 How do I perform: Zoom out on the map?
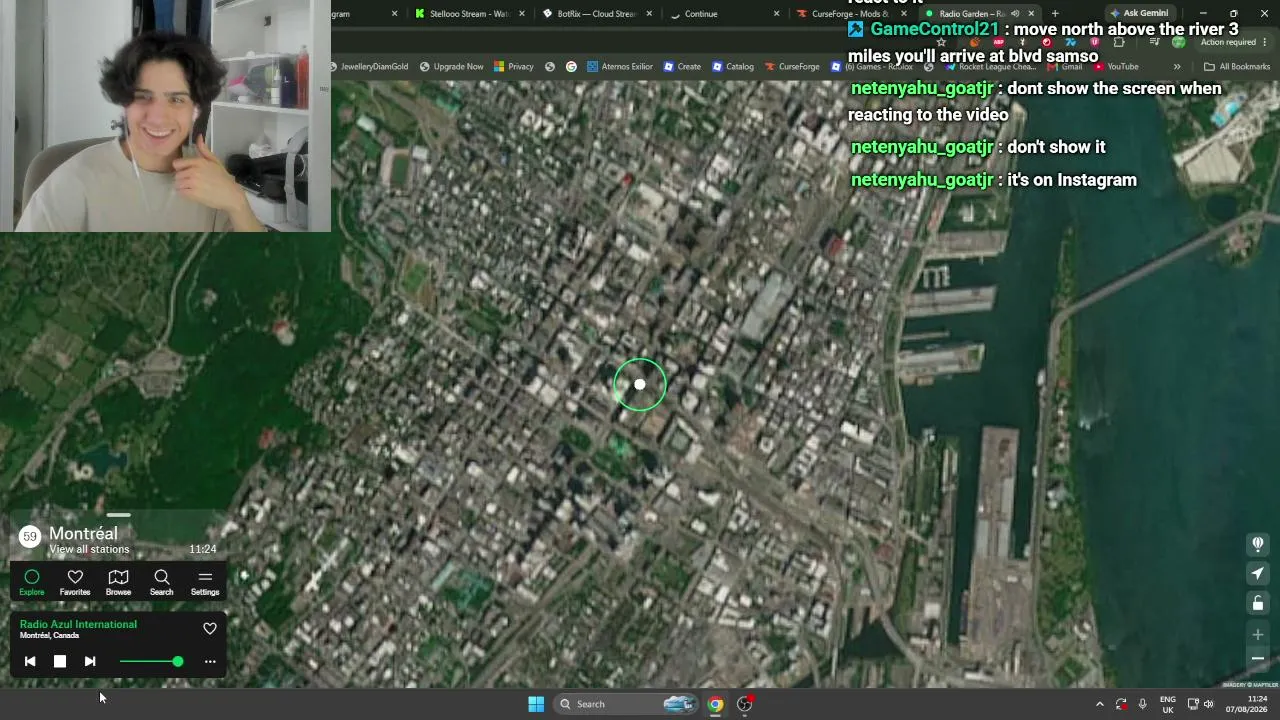[1258, 658]
